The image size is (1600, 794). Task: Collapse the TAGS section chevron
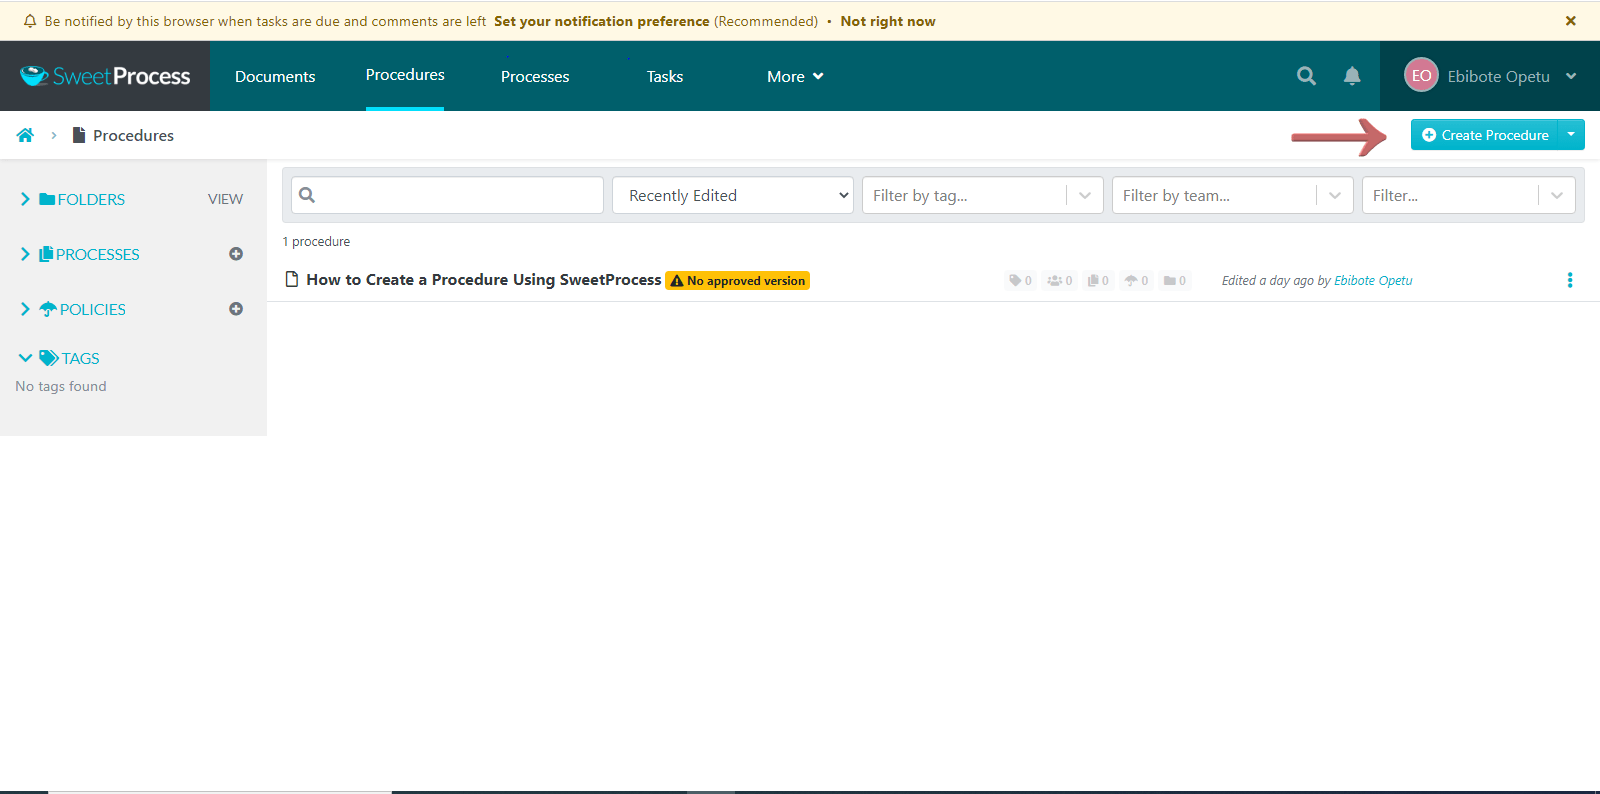[x=25, y=358]
